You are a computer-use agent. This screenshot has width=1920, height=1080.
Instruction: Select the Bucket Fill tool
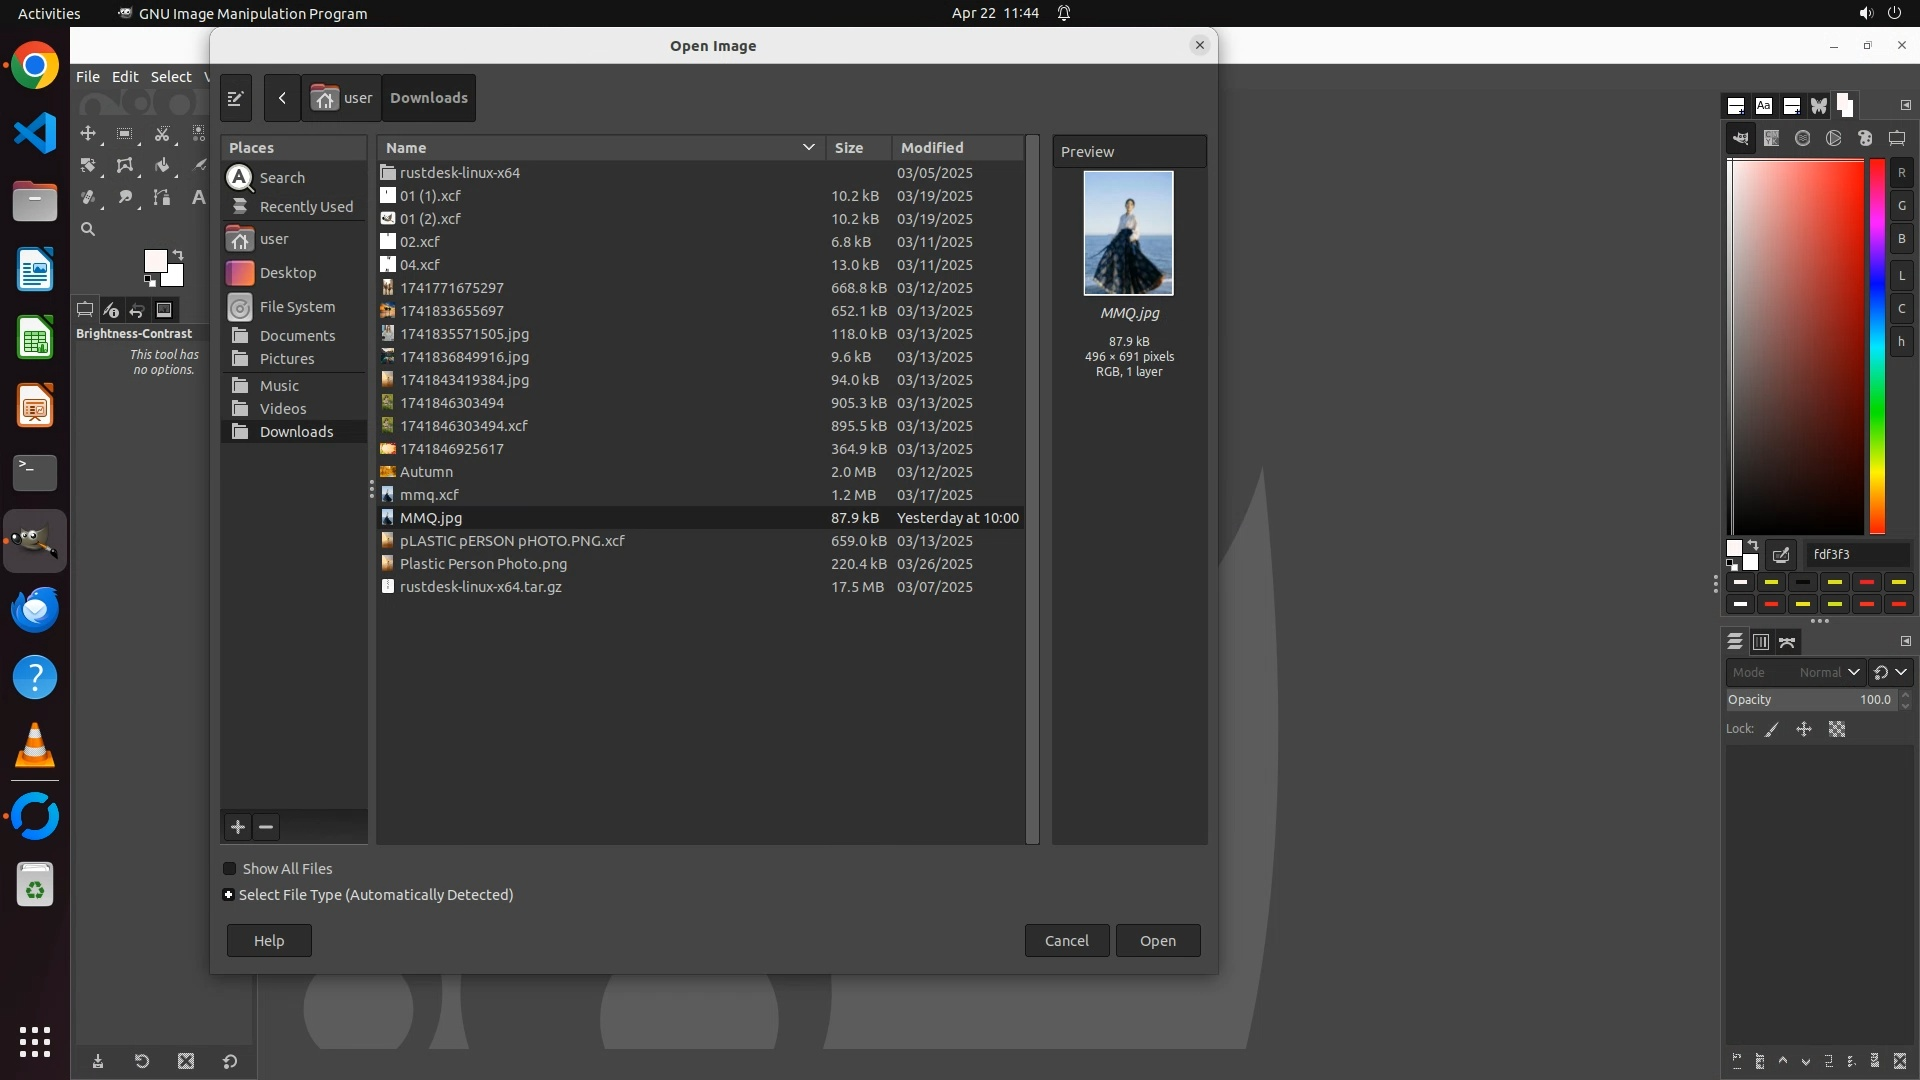[161, 166]
